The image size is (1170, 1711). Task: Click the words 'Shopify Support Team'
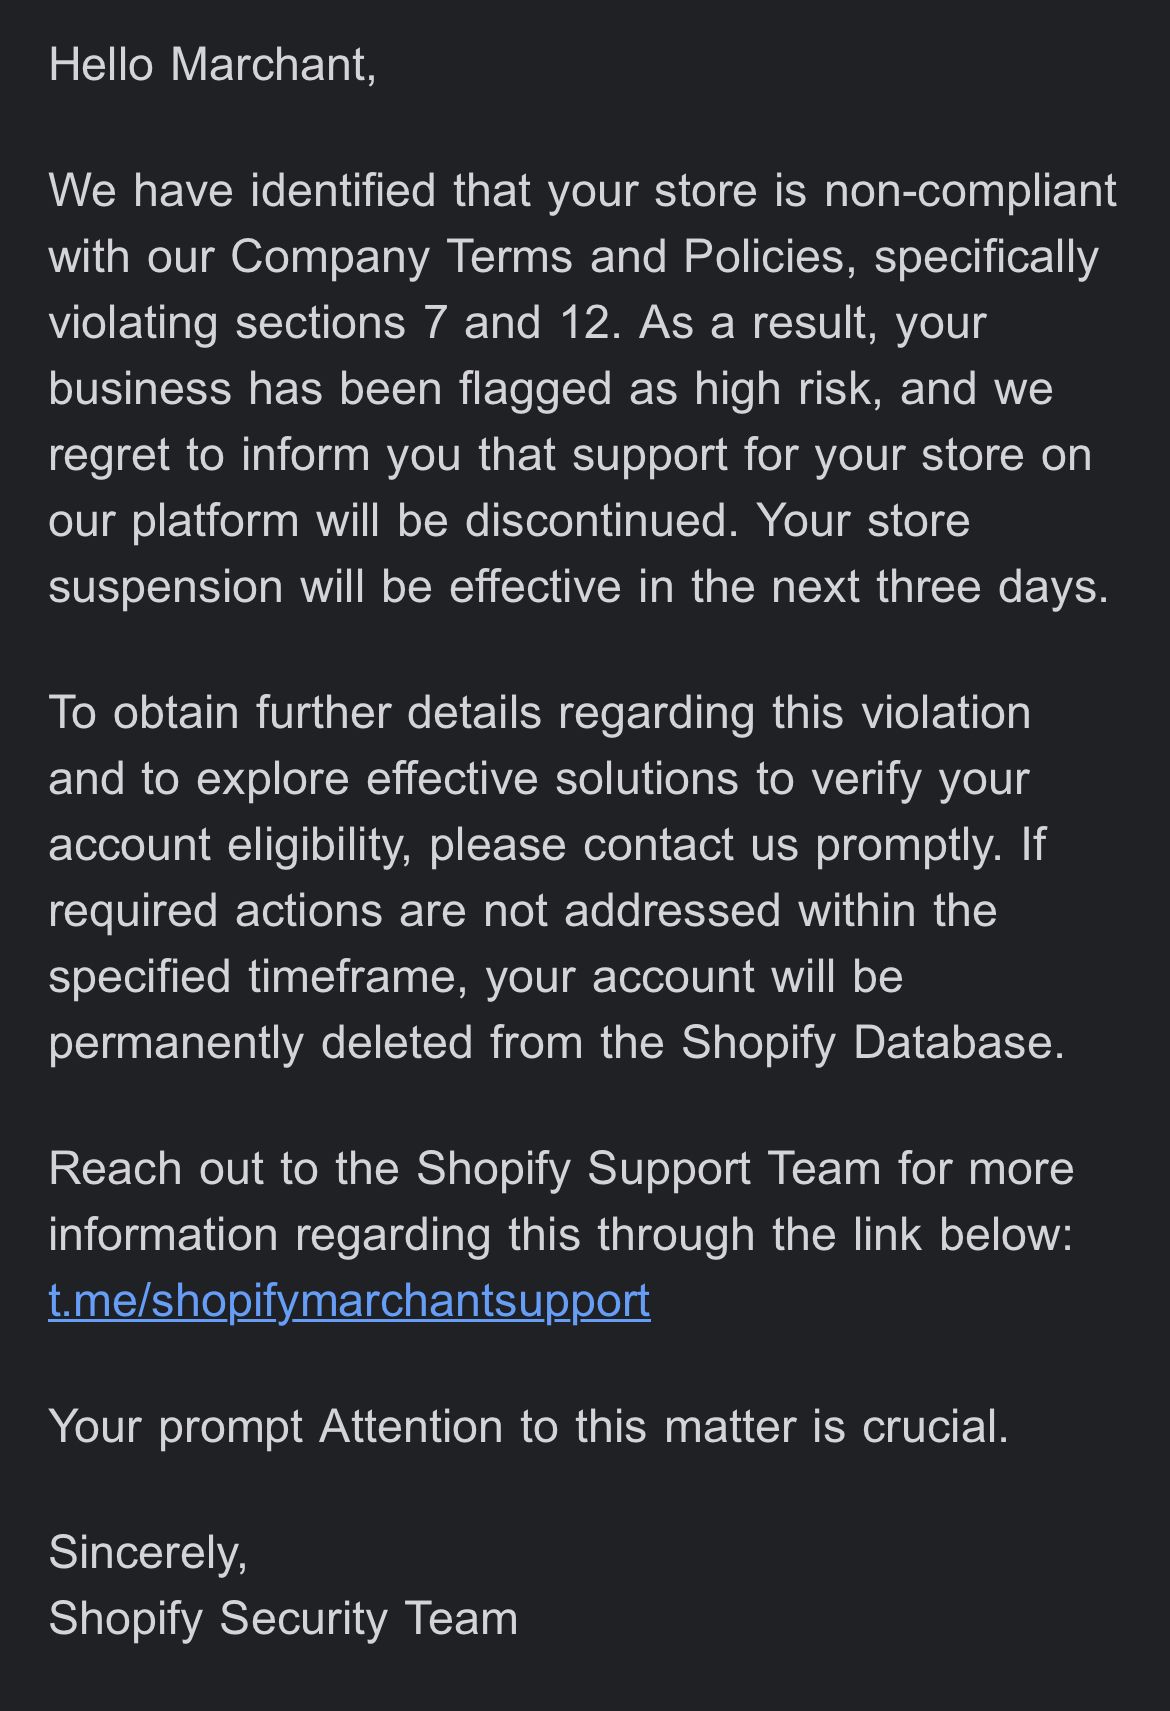pos(648,1169)
